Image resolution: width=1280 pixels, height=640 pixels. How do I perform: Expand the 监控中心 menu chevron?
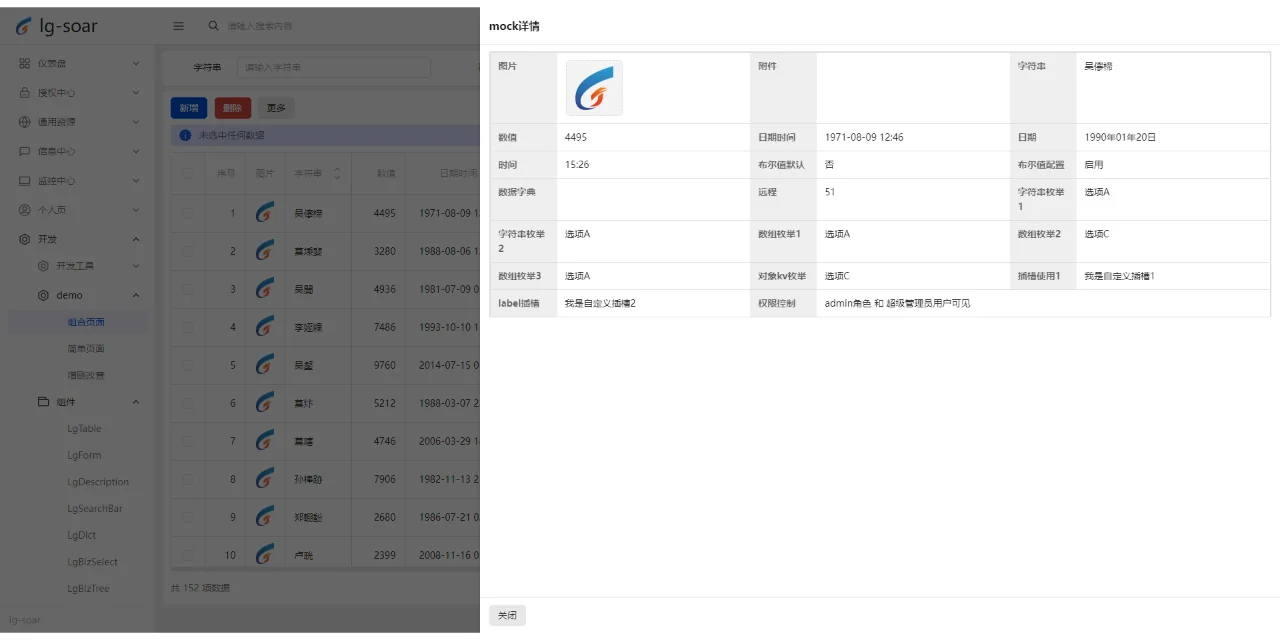(x=136, y=181)
